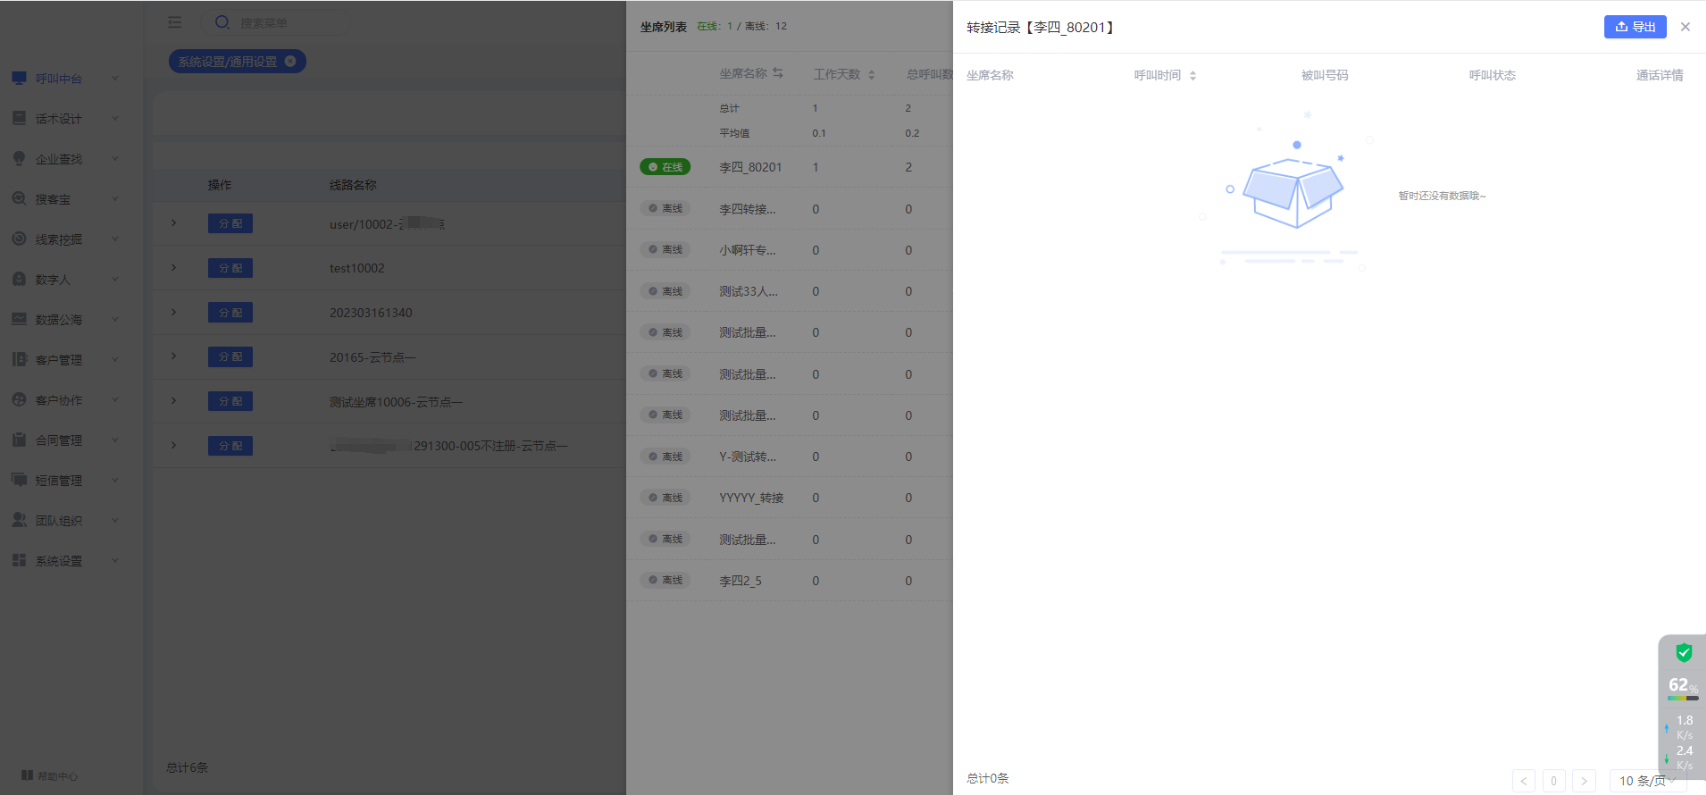Screen dimensions: 1706x795
Task: Expand the 呼叫中台 sidebar menu
Action: tap(60, 79)
